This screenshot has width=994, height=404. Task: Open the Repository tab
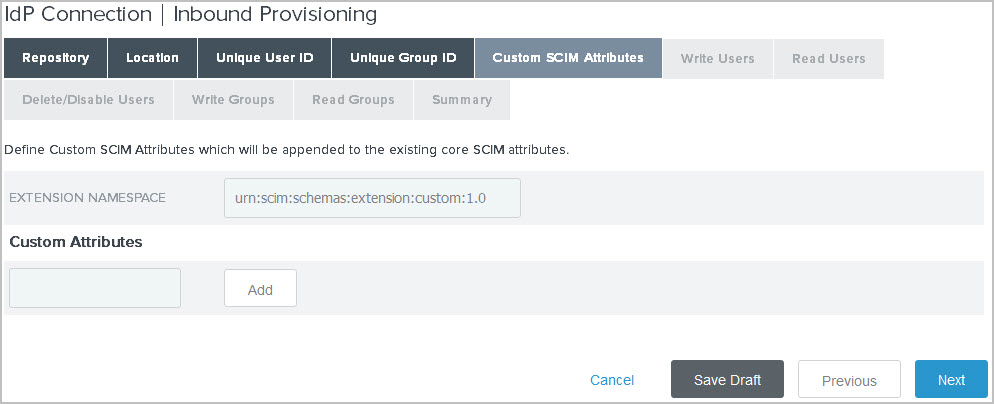point(55,58)
